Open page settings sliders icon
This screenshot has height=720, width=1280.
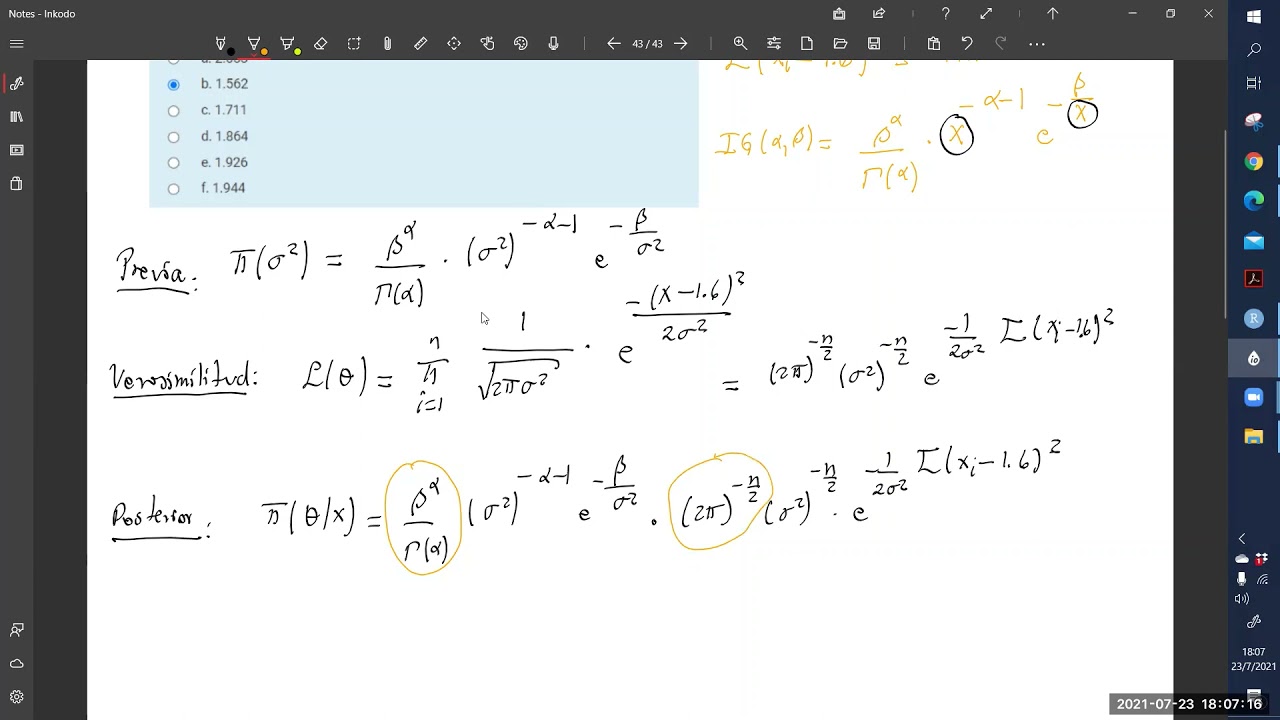click(x=774, y=44)
